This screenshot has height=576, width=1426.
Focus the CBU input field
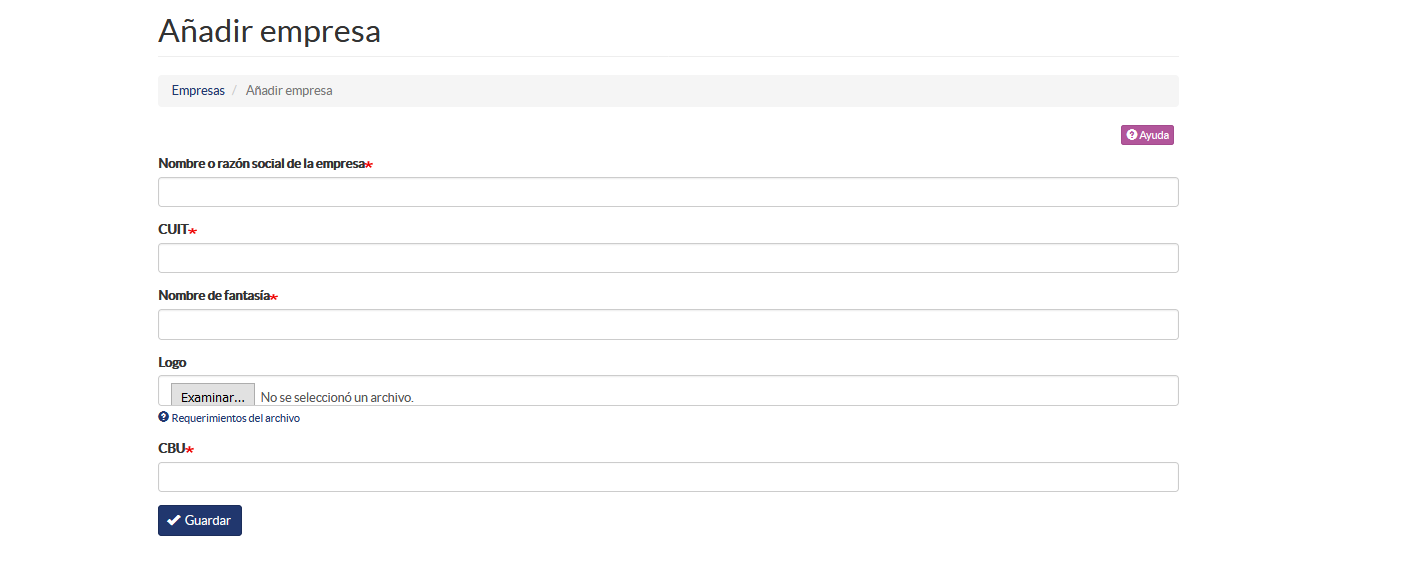(668, 477)
